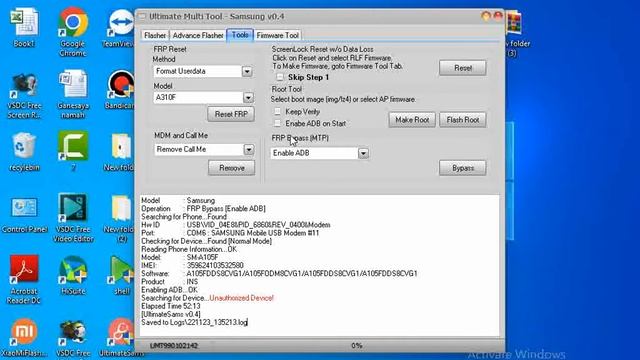Click the Hw ID line in the log

coord(236,225)
